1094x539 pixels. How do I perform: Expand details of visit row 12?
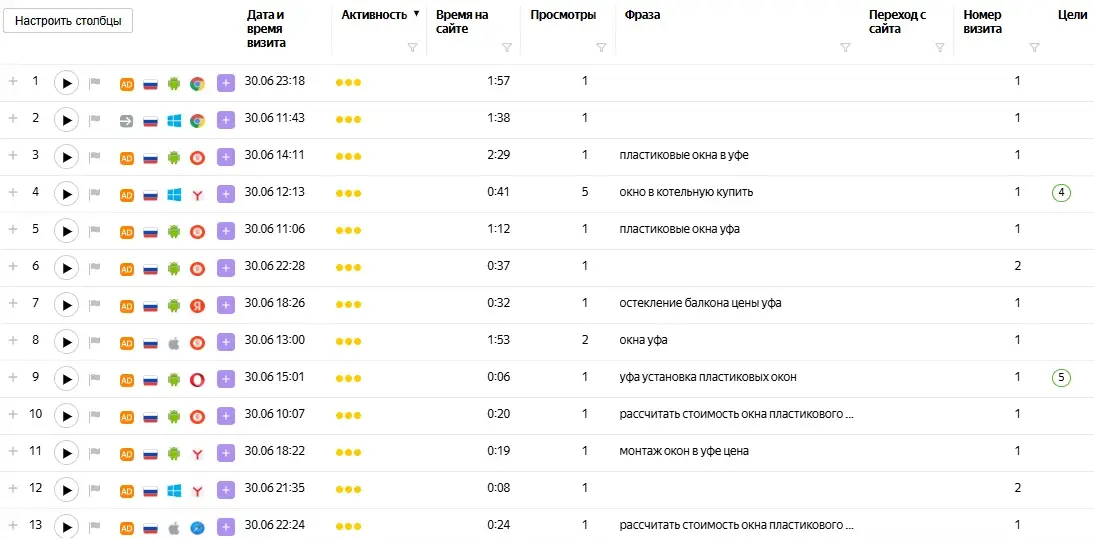13,488
